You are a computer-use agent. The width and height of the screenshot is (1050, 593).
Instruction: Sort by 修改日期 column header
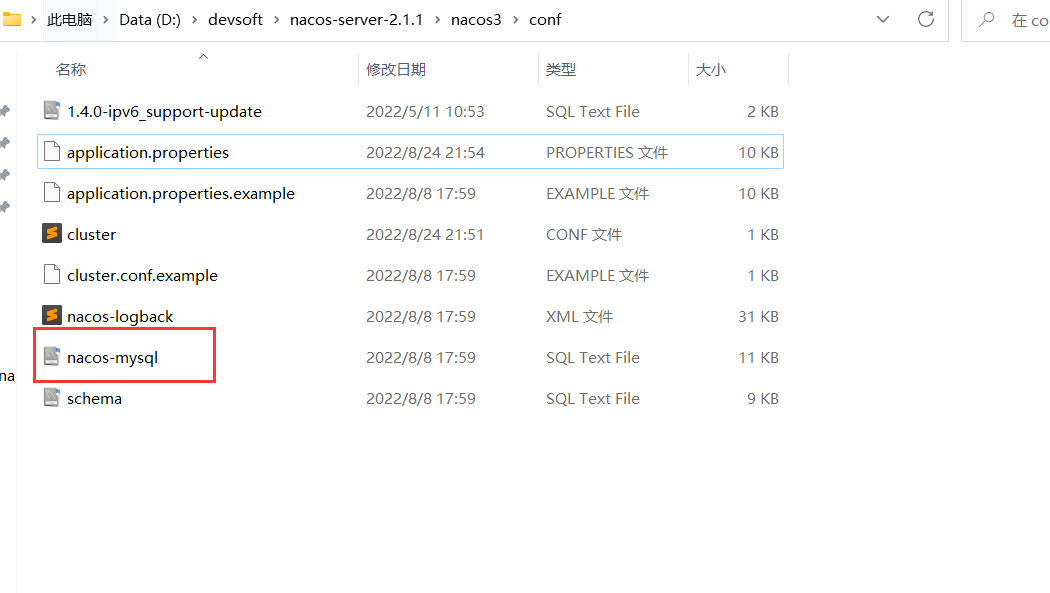click(396, 70)
